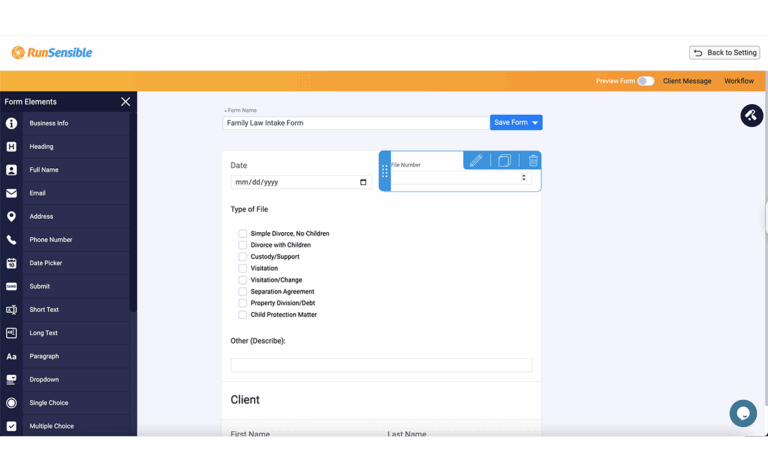768x474 pixels.
Task: Tick the Custody/Support checkbox
Action: pyautogui.click(x=242, y=257)
